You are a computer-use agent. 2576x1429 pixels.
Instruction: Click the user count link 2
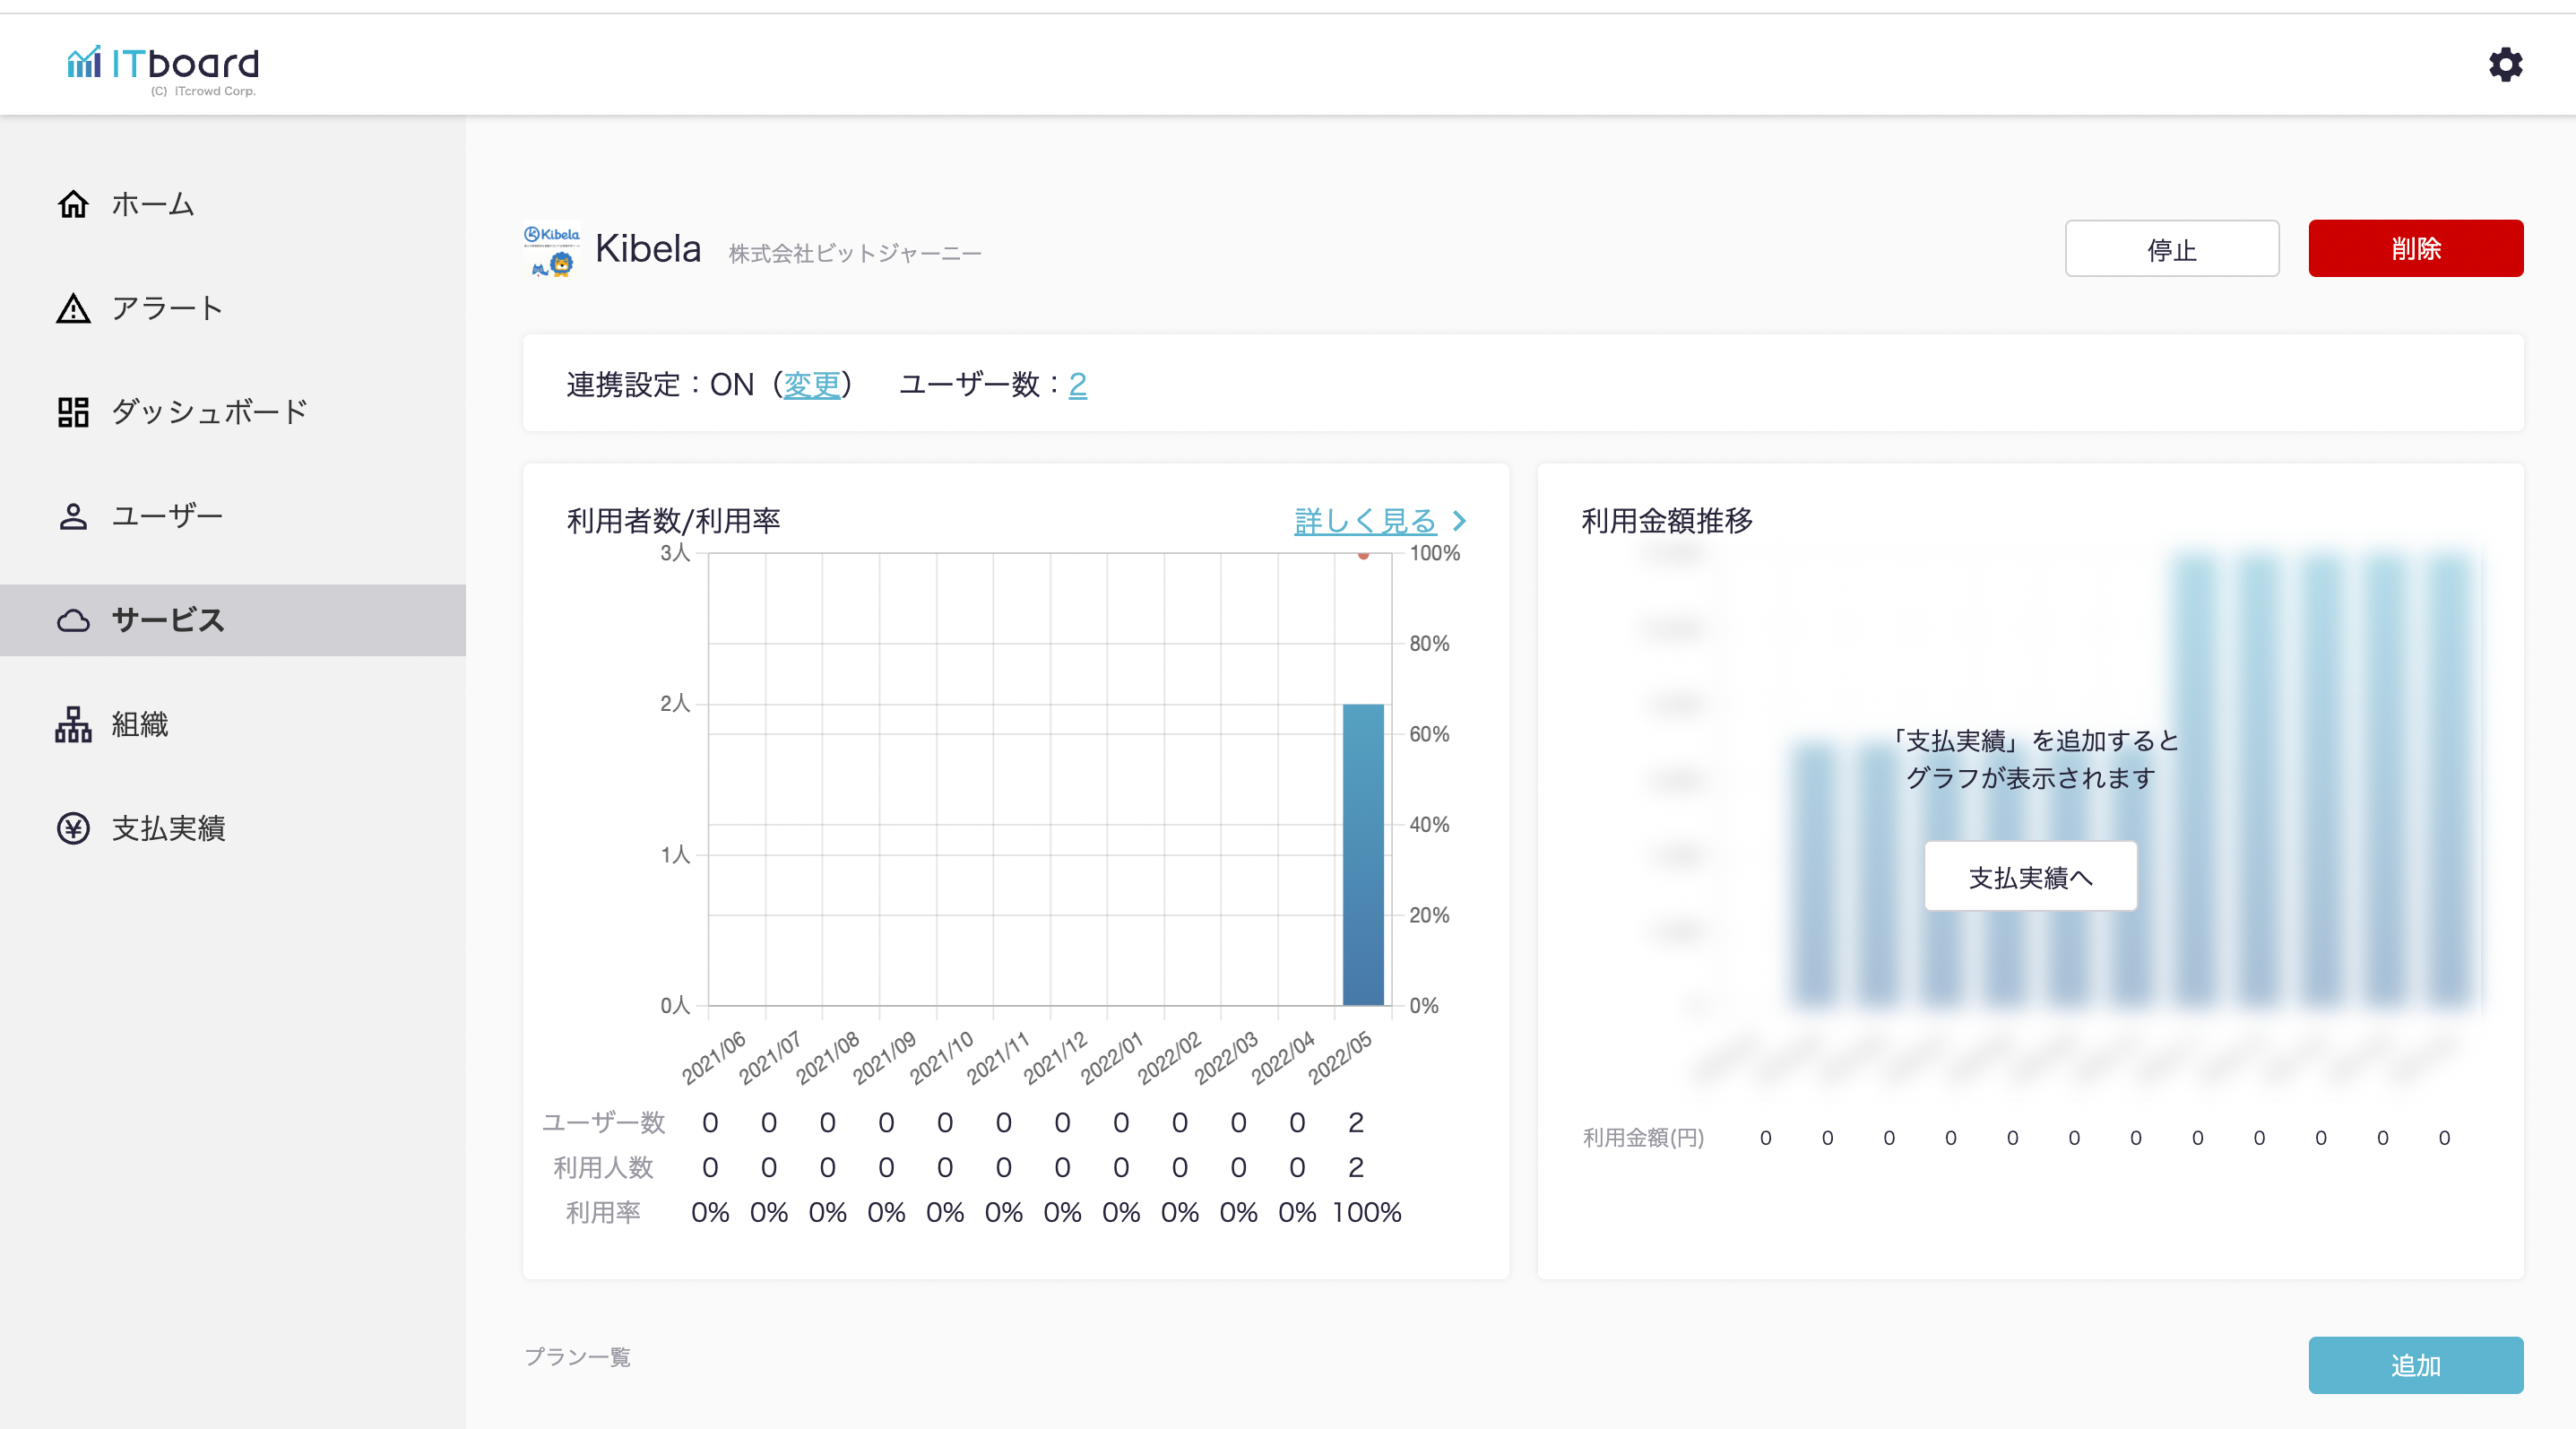coord(1077,384)
